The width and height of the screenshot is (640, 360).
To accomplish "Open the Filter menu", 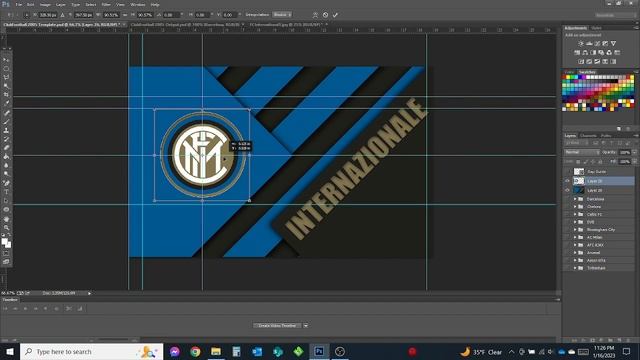I will coord(106,4).
